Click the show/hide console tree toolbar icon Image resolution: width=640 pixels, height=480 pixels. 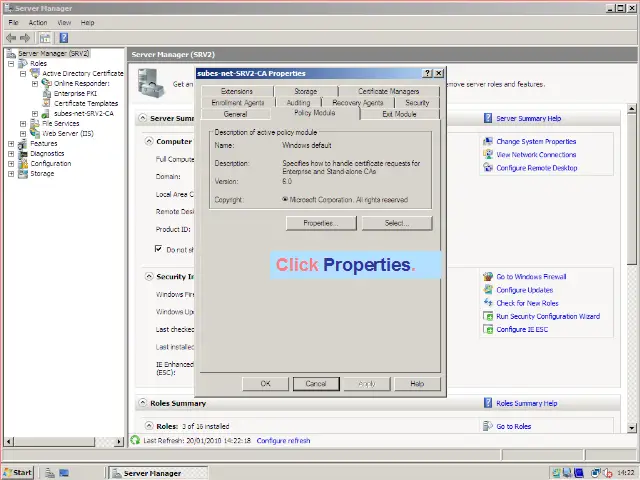[45, 38]
